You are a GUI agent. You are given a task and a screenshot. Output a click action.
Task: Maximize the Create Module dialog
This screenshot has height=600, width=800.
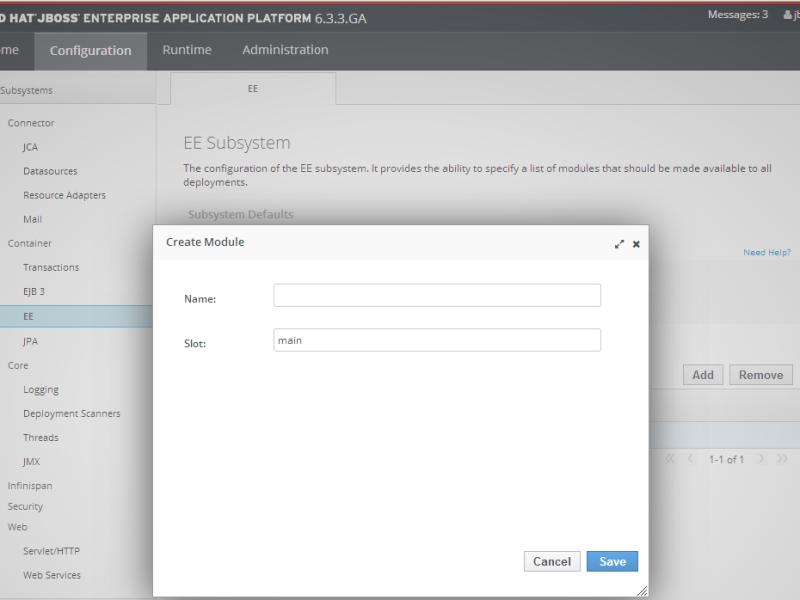[x=619, y=244]
